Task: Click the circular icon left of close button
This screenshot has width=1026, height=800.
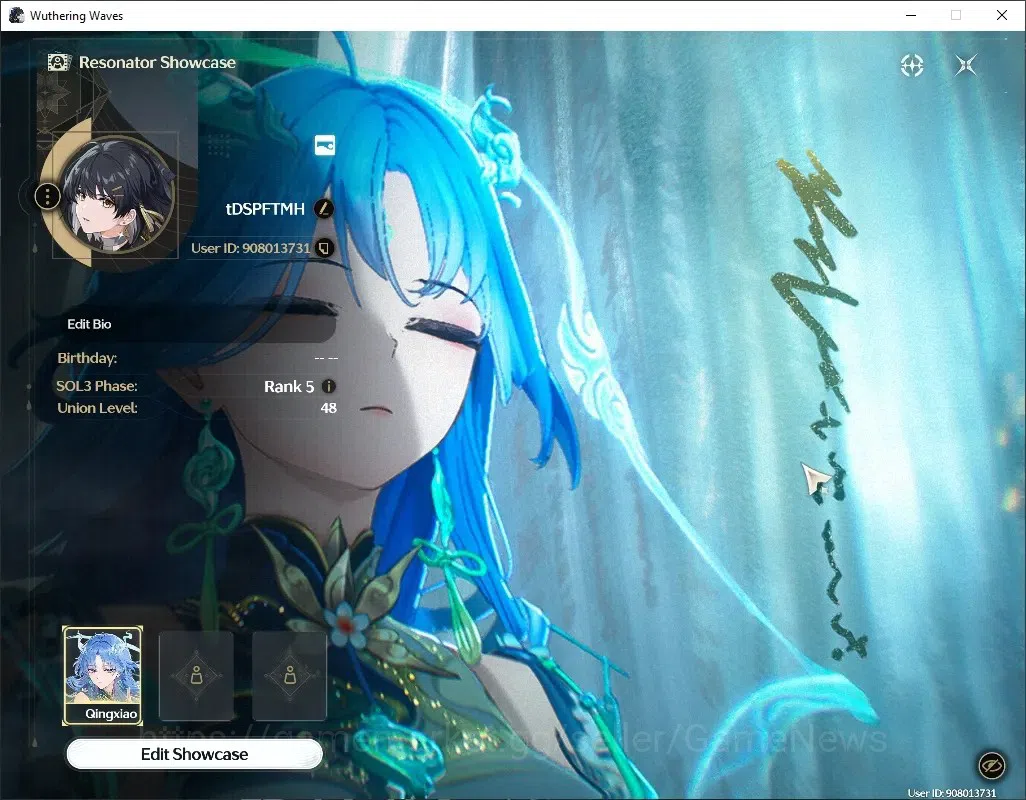Action: (x=912, y=65)
